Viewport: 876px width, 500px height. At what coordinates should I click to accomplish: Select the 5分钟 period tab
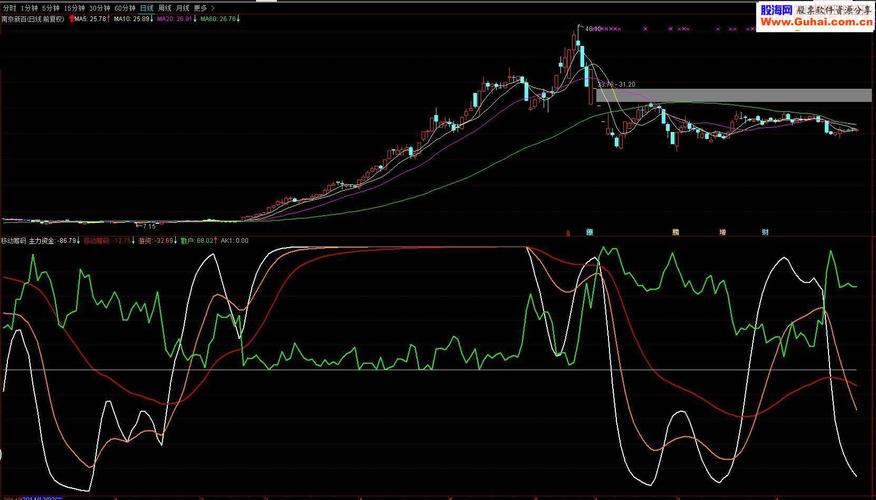tap(51, 8)
